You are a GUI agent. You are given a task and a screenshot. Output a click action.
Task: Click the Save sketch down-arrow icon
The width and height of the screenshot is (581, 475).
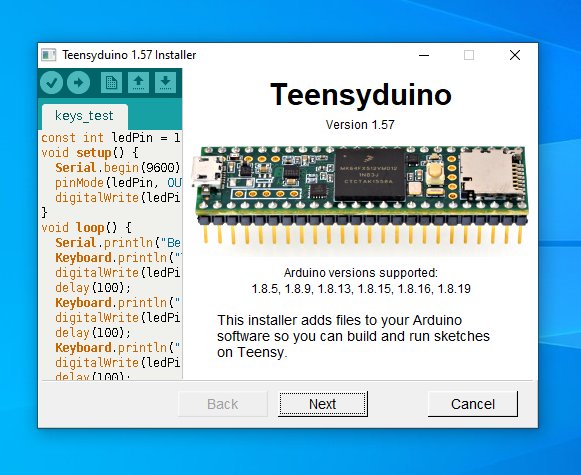click(165, 82)
